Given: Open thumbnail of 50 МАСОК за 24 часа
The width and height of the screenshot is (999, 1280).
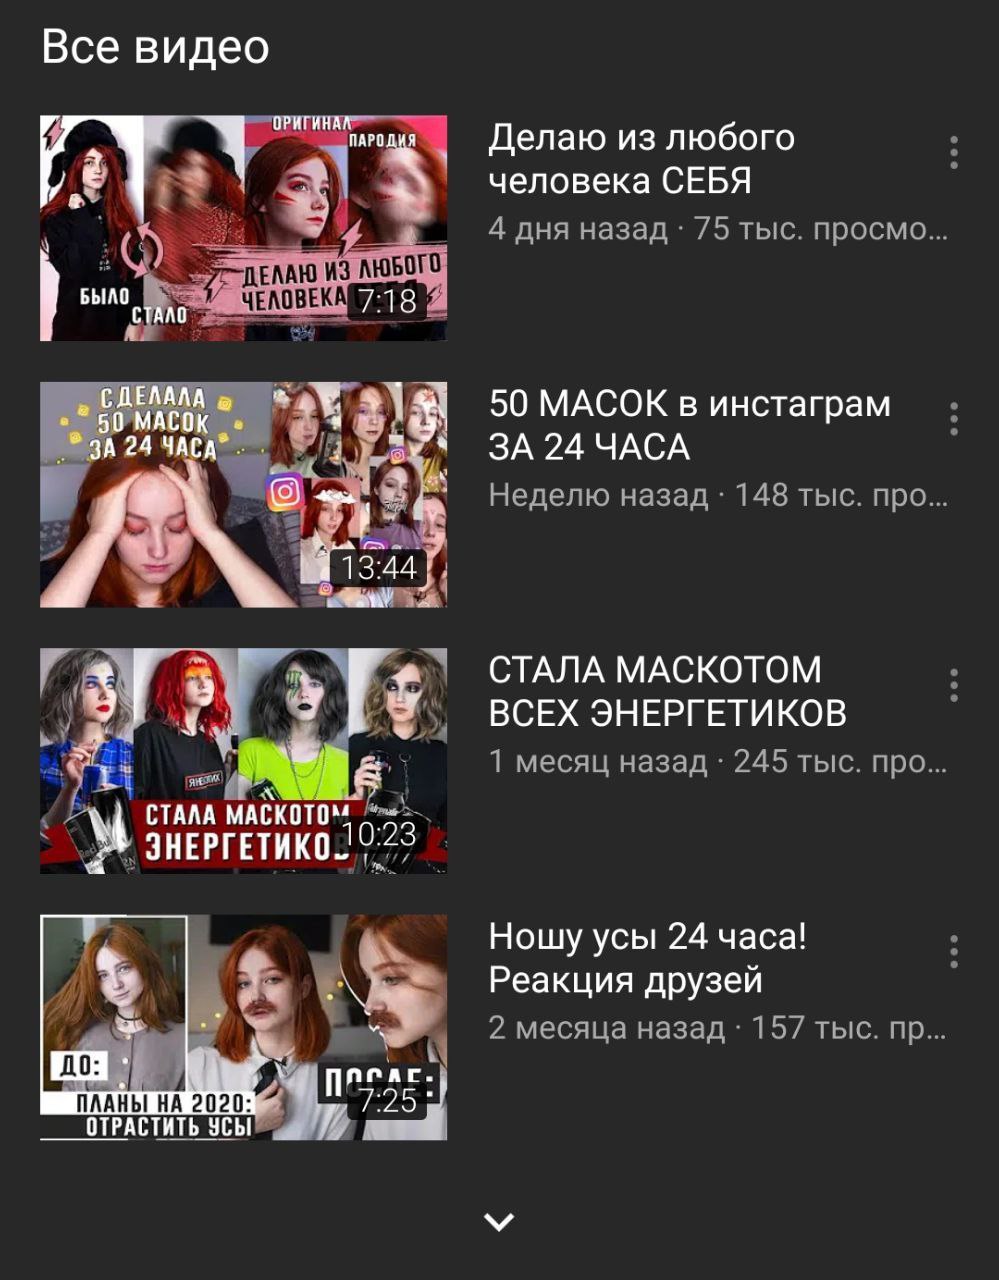Looking at the screenshot, I should pyautogui.click(x=243, y=494).
